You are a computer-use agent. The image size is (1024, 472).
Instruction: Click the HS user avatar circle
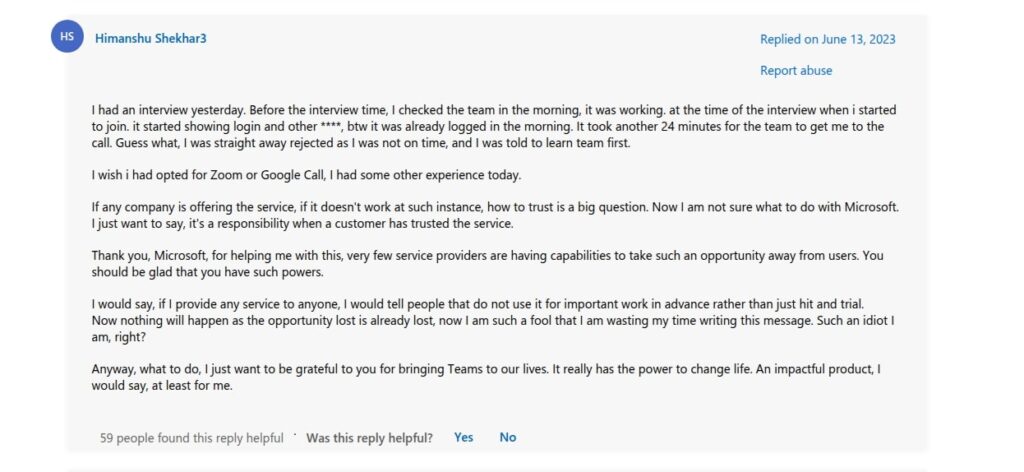pyautogui.click(x=67, y=37)
